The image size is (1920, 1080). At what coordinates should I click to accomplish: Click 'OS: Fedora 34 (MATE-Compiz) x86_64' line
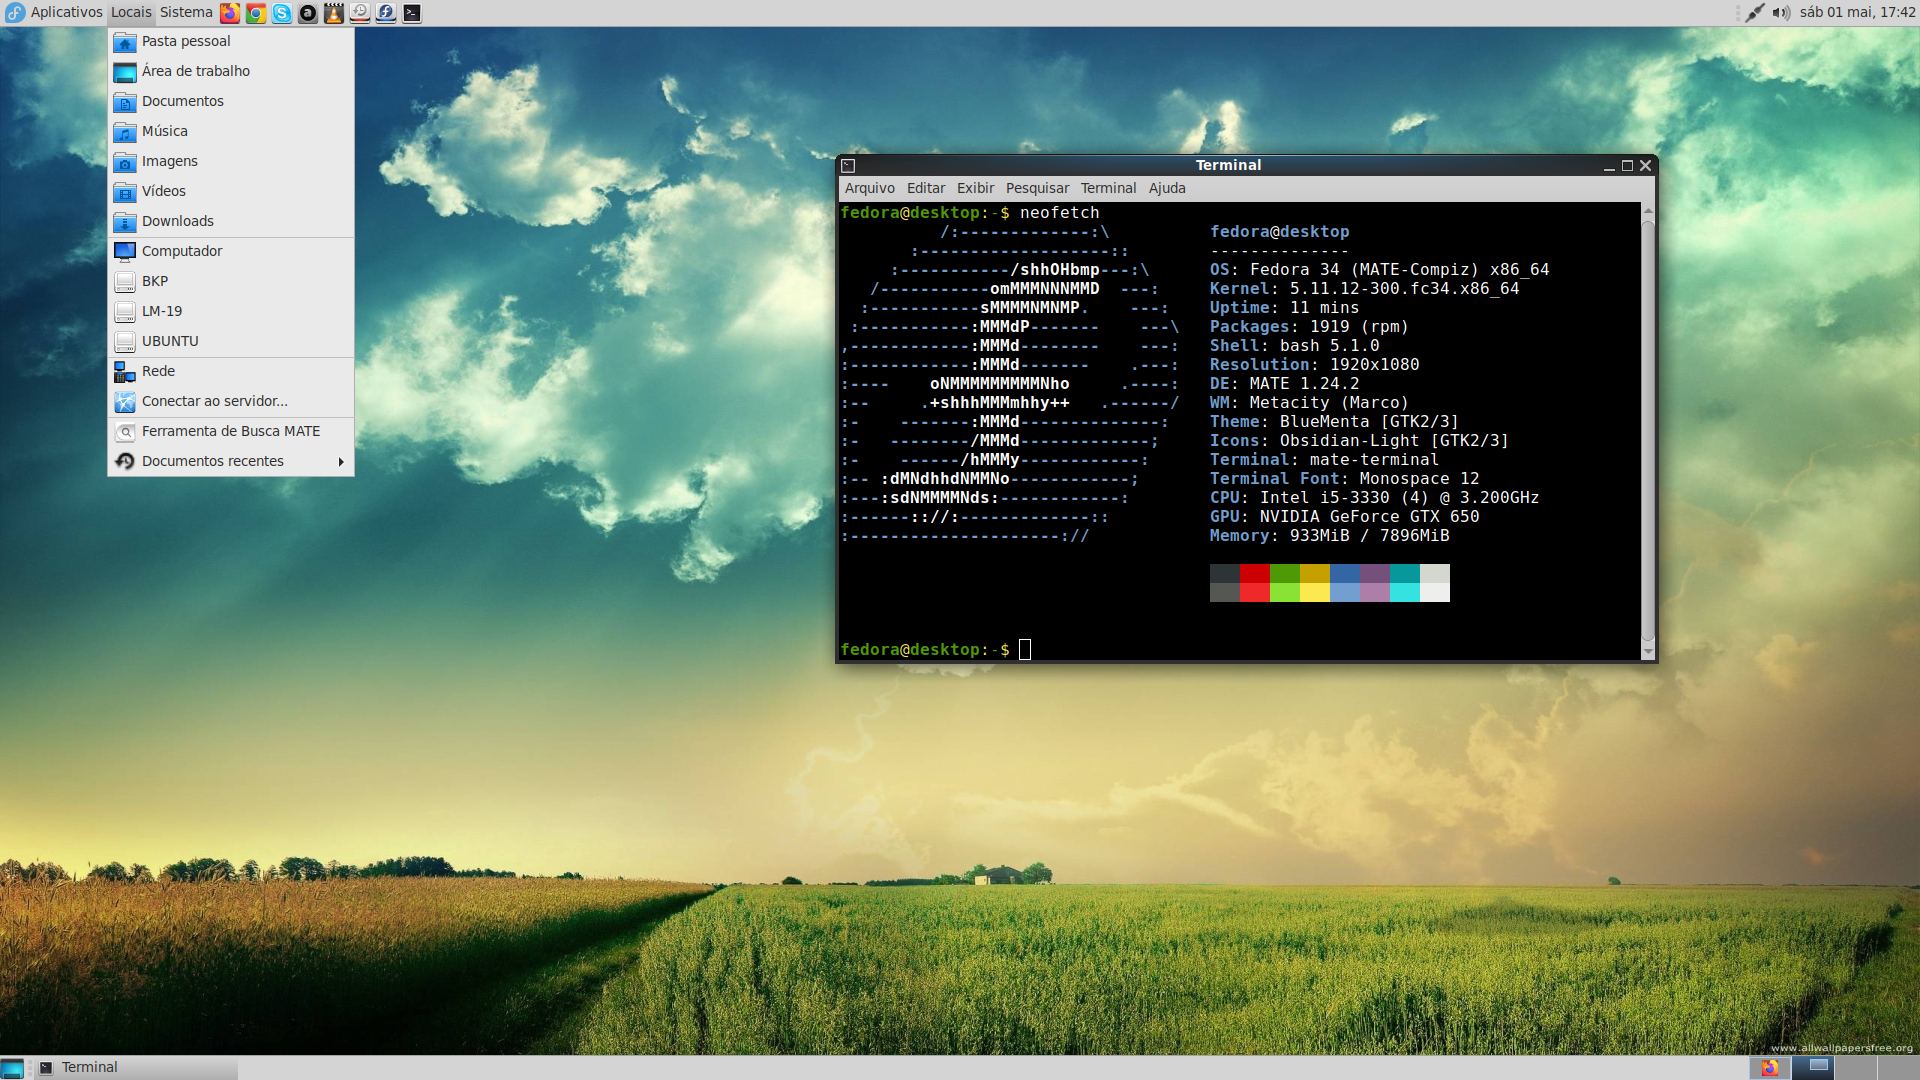1379,270
